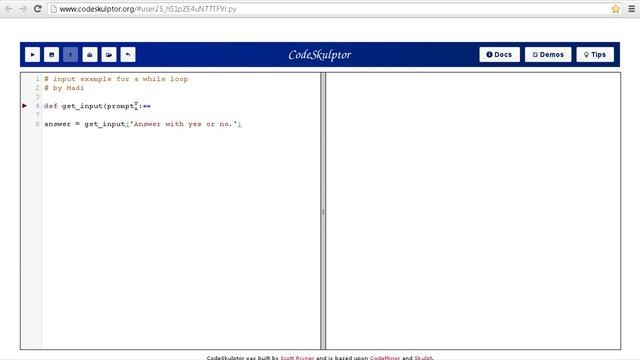Bookmark this page with the star icon
This screenshot has width=640, height=360.
pos(616,9)
